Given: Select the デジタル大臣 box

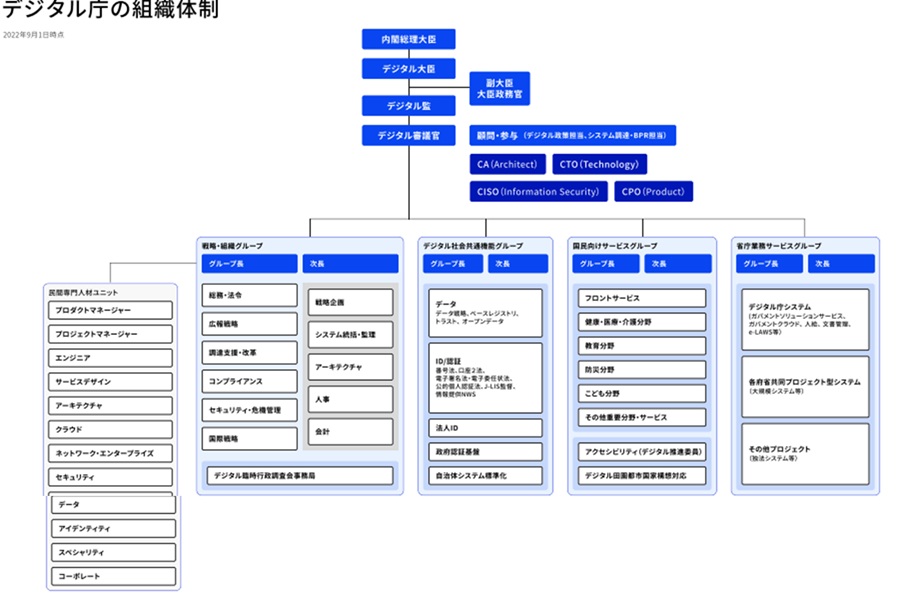Looking at the screenshot, I should (x=408, y=69).
